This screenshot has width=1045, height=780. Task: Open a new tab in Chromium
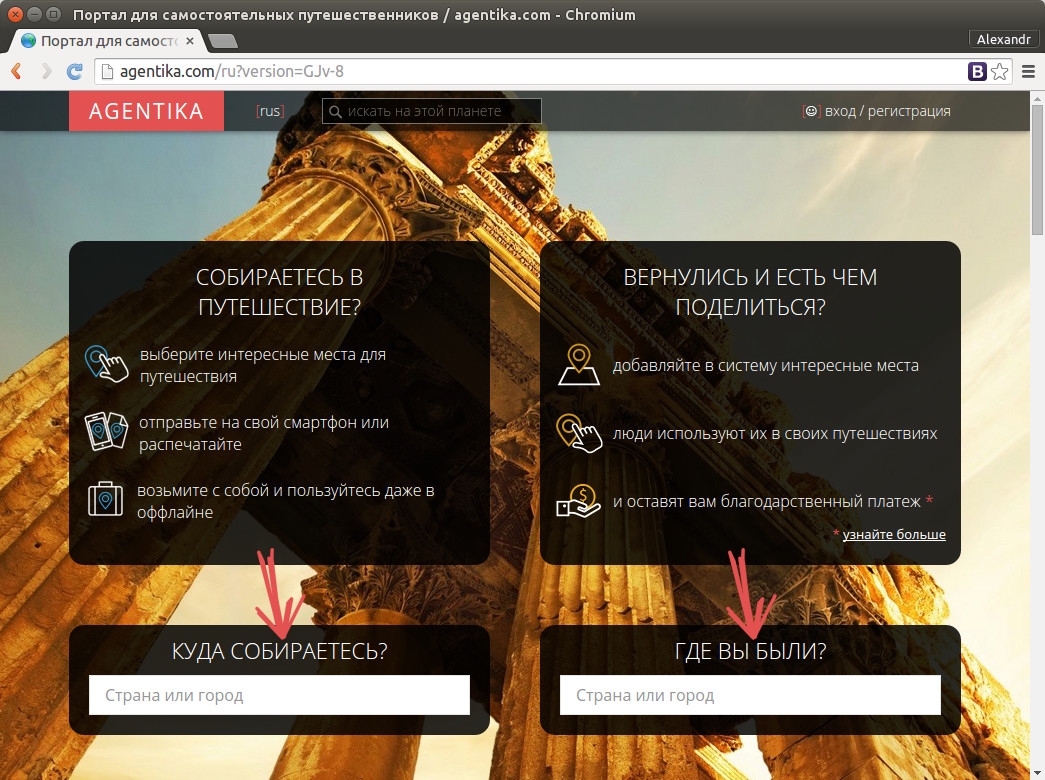click(222, 41)
